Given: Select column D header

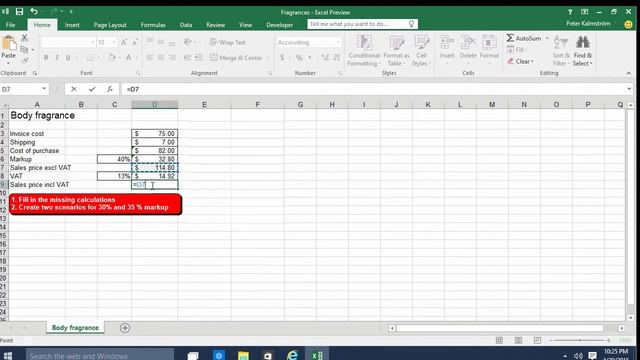Looking at the screenshot, I should pos(155,104).
